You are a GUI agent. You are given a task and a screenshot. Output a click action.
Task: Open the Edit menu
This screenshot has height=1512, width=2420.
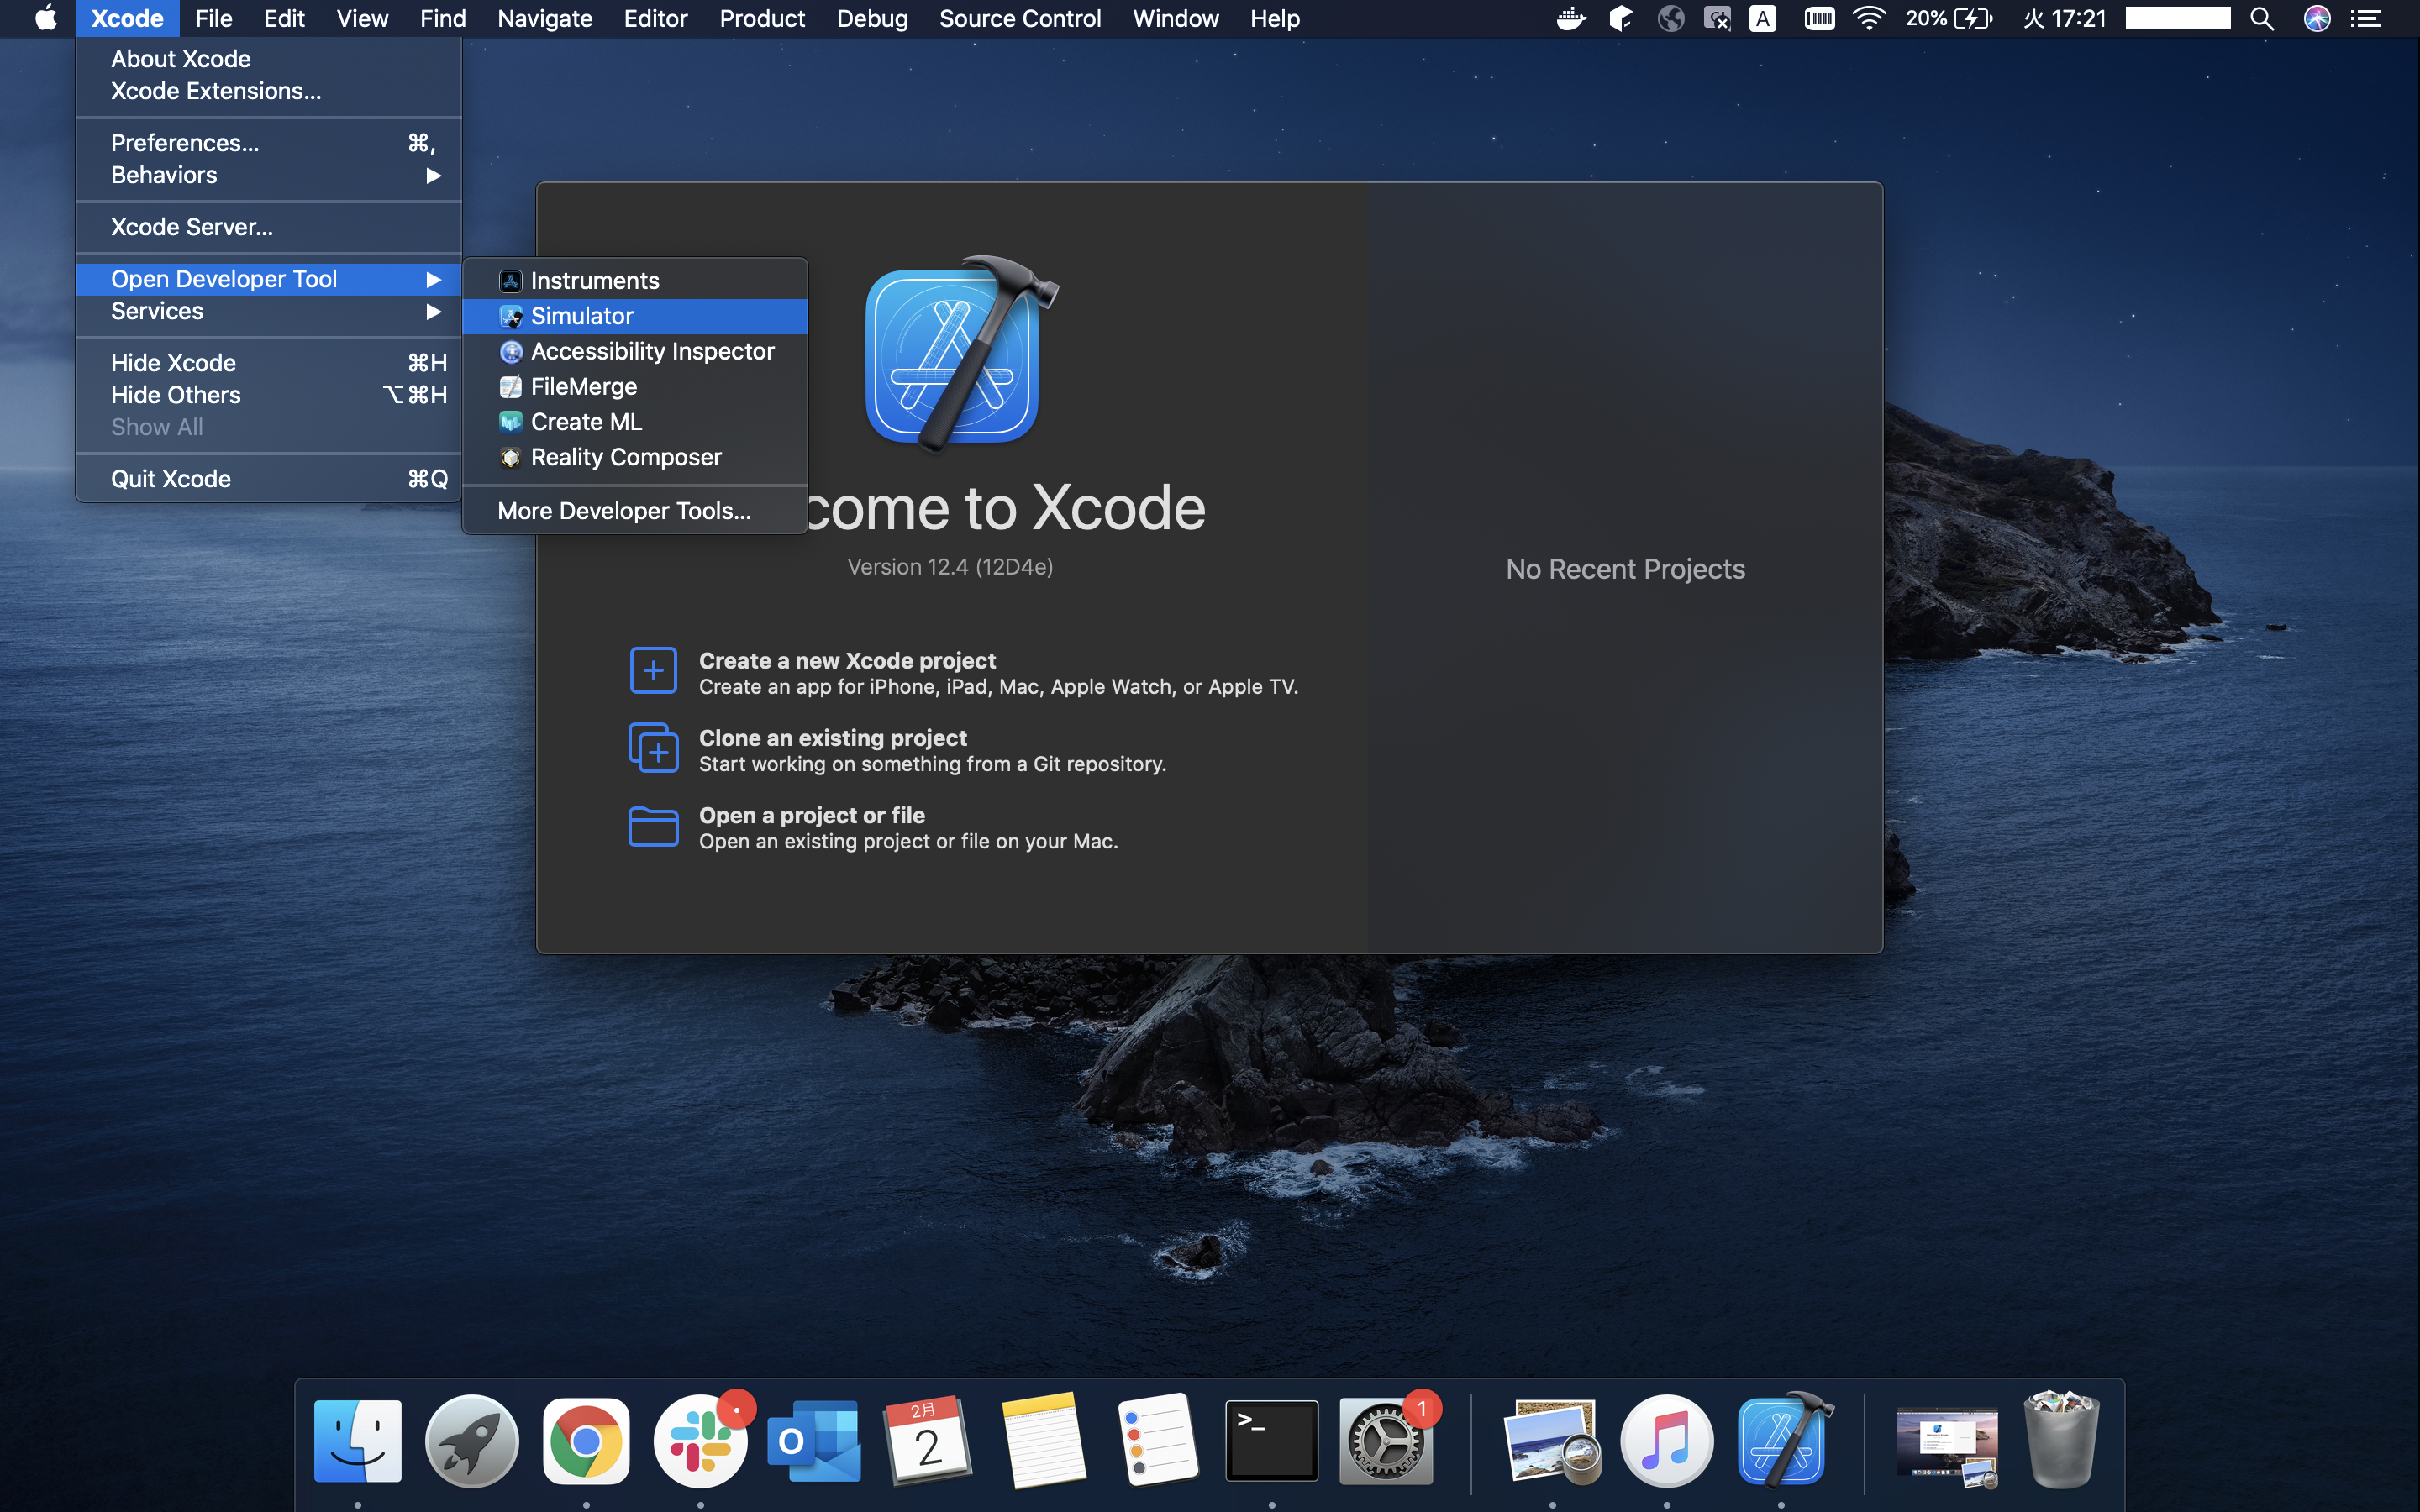click(x=284, y=18)
